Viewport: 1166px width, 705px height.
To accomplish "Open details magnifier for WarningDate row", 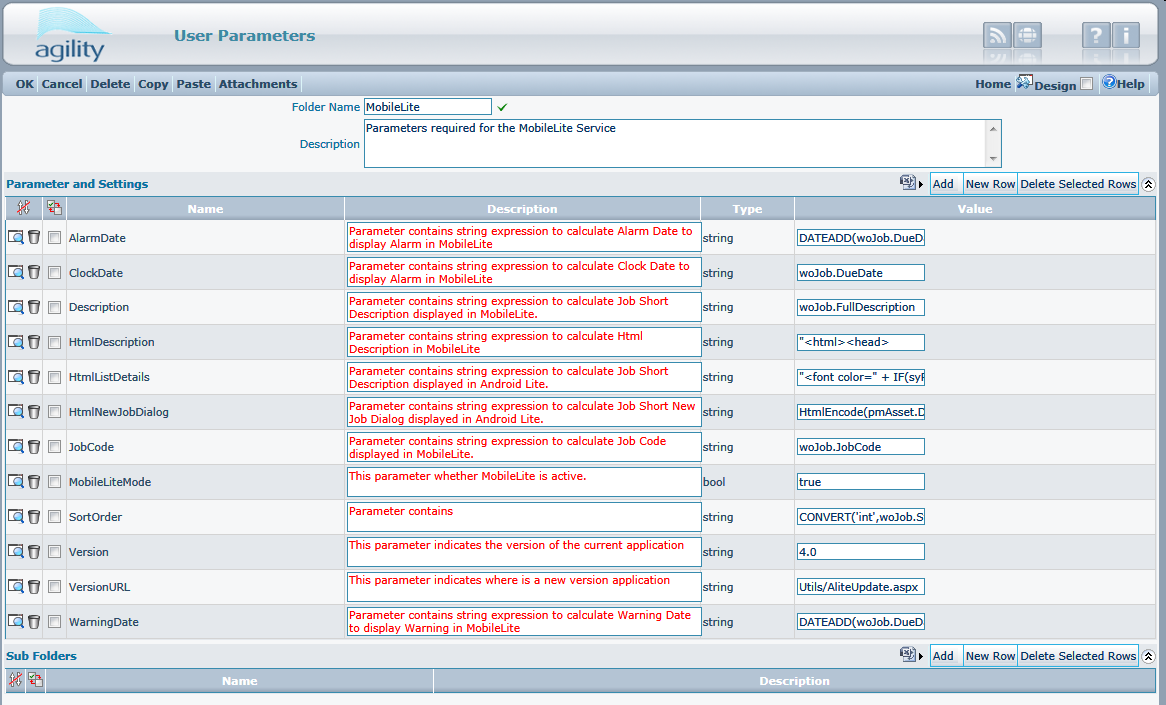I will [16, 622].
